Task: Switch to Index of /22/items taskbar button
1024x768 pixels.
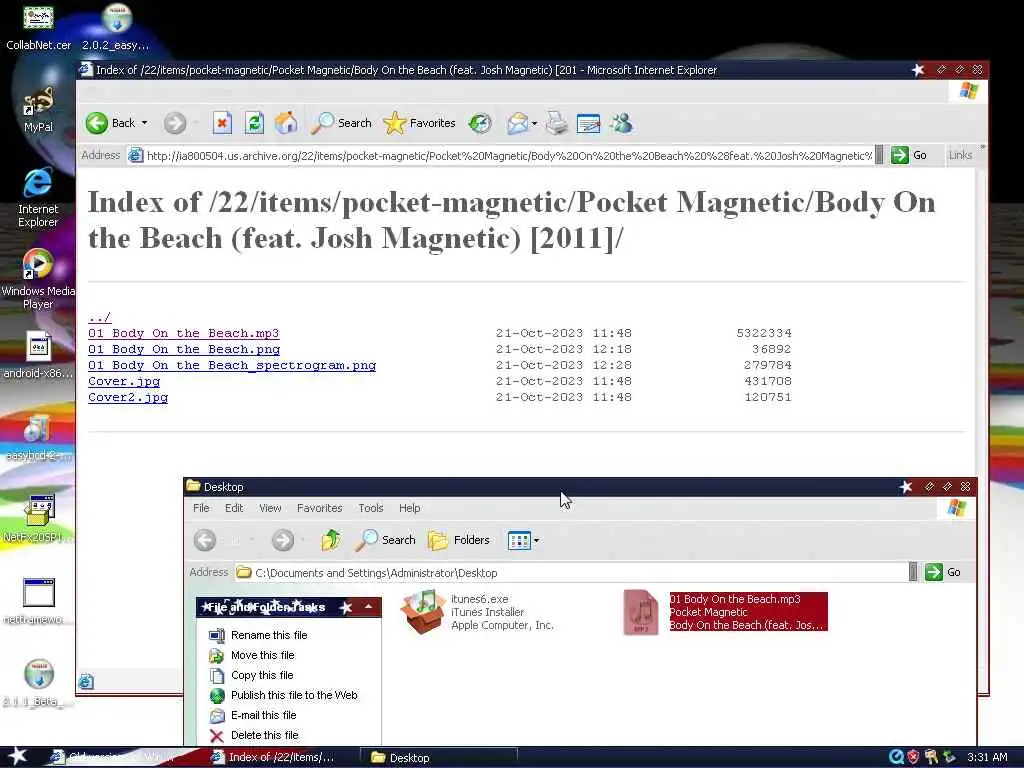Action: click(x=281, y=758)
